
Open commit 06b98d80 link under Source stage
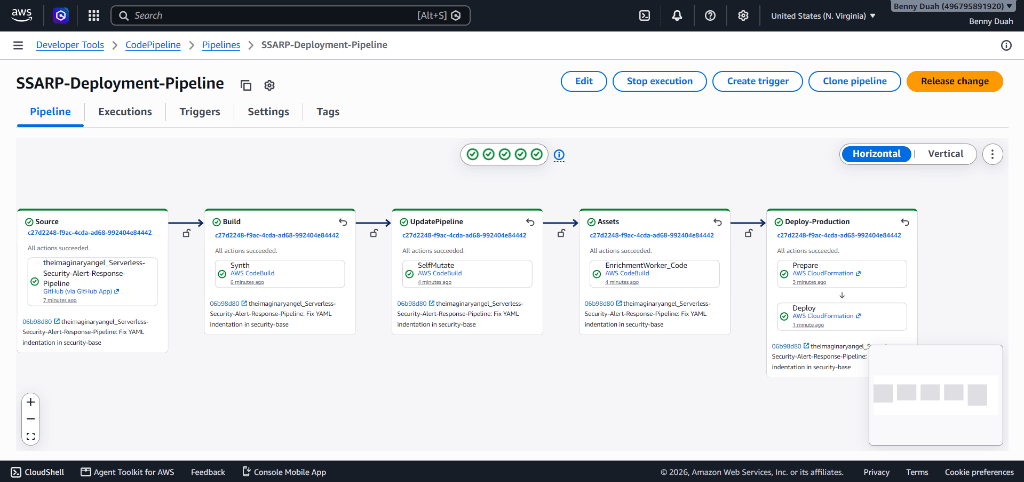pos(41,322)
